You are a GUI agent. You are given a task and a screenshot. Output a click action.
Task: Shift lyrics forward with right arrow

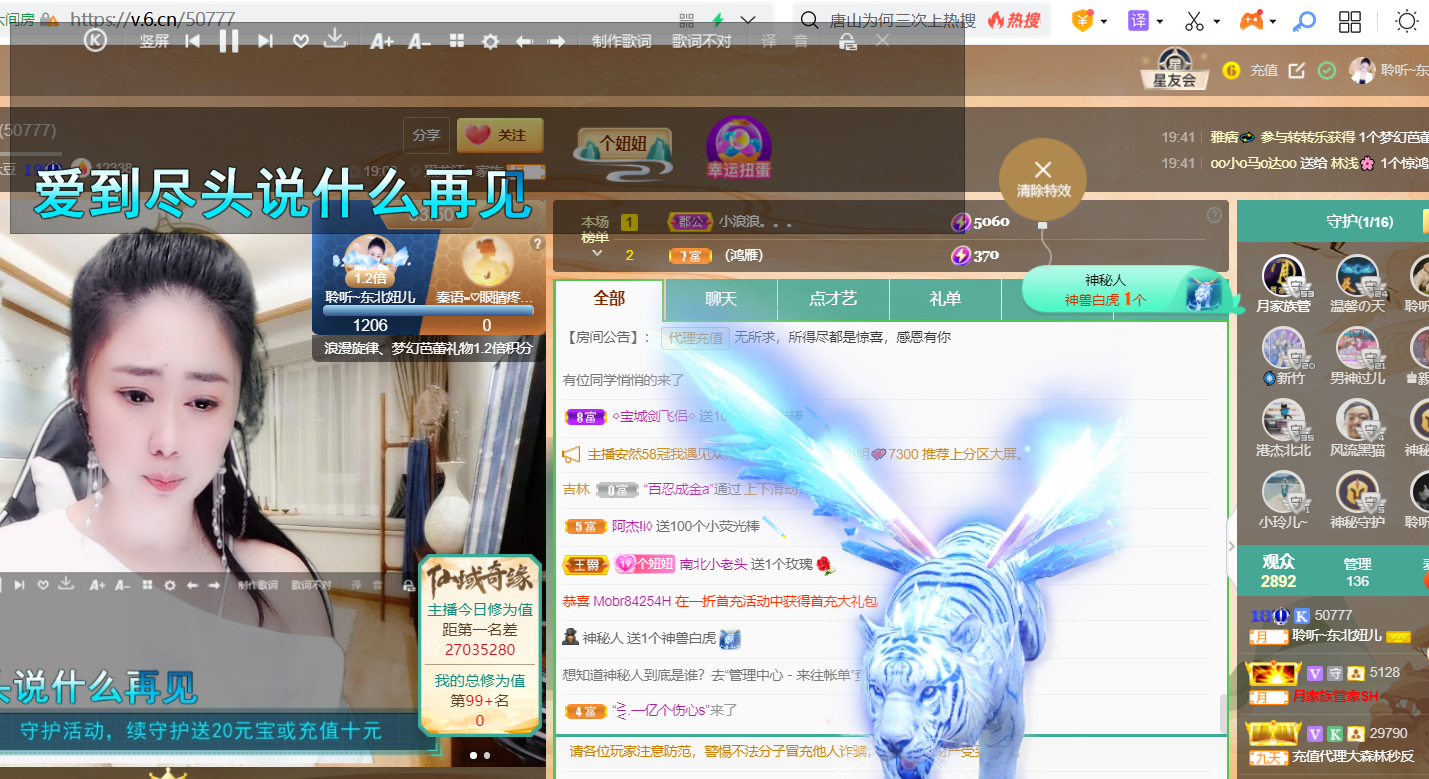click(557, 41)
